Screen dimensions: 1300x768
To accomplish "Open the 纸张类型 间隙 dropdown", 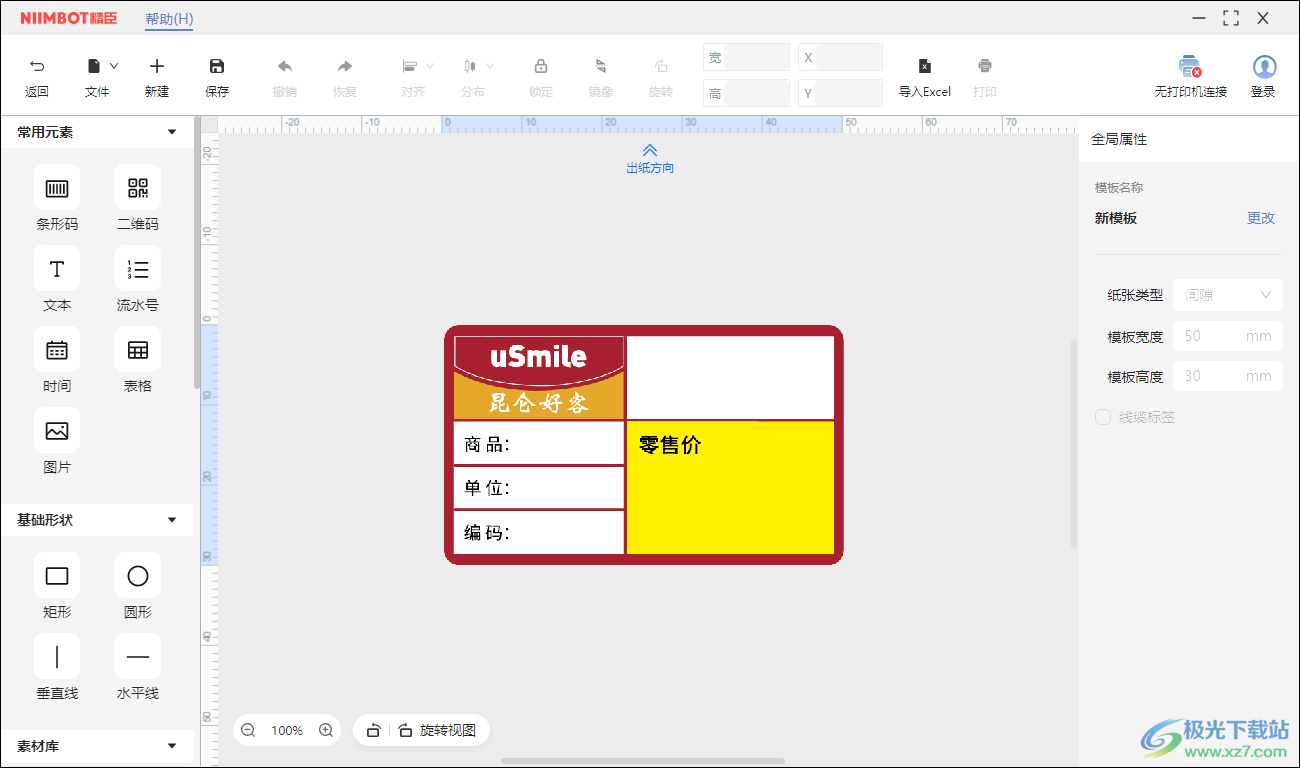I will 1227,295.
